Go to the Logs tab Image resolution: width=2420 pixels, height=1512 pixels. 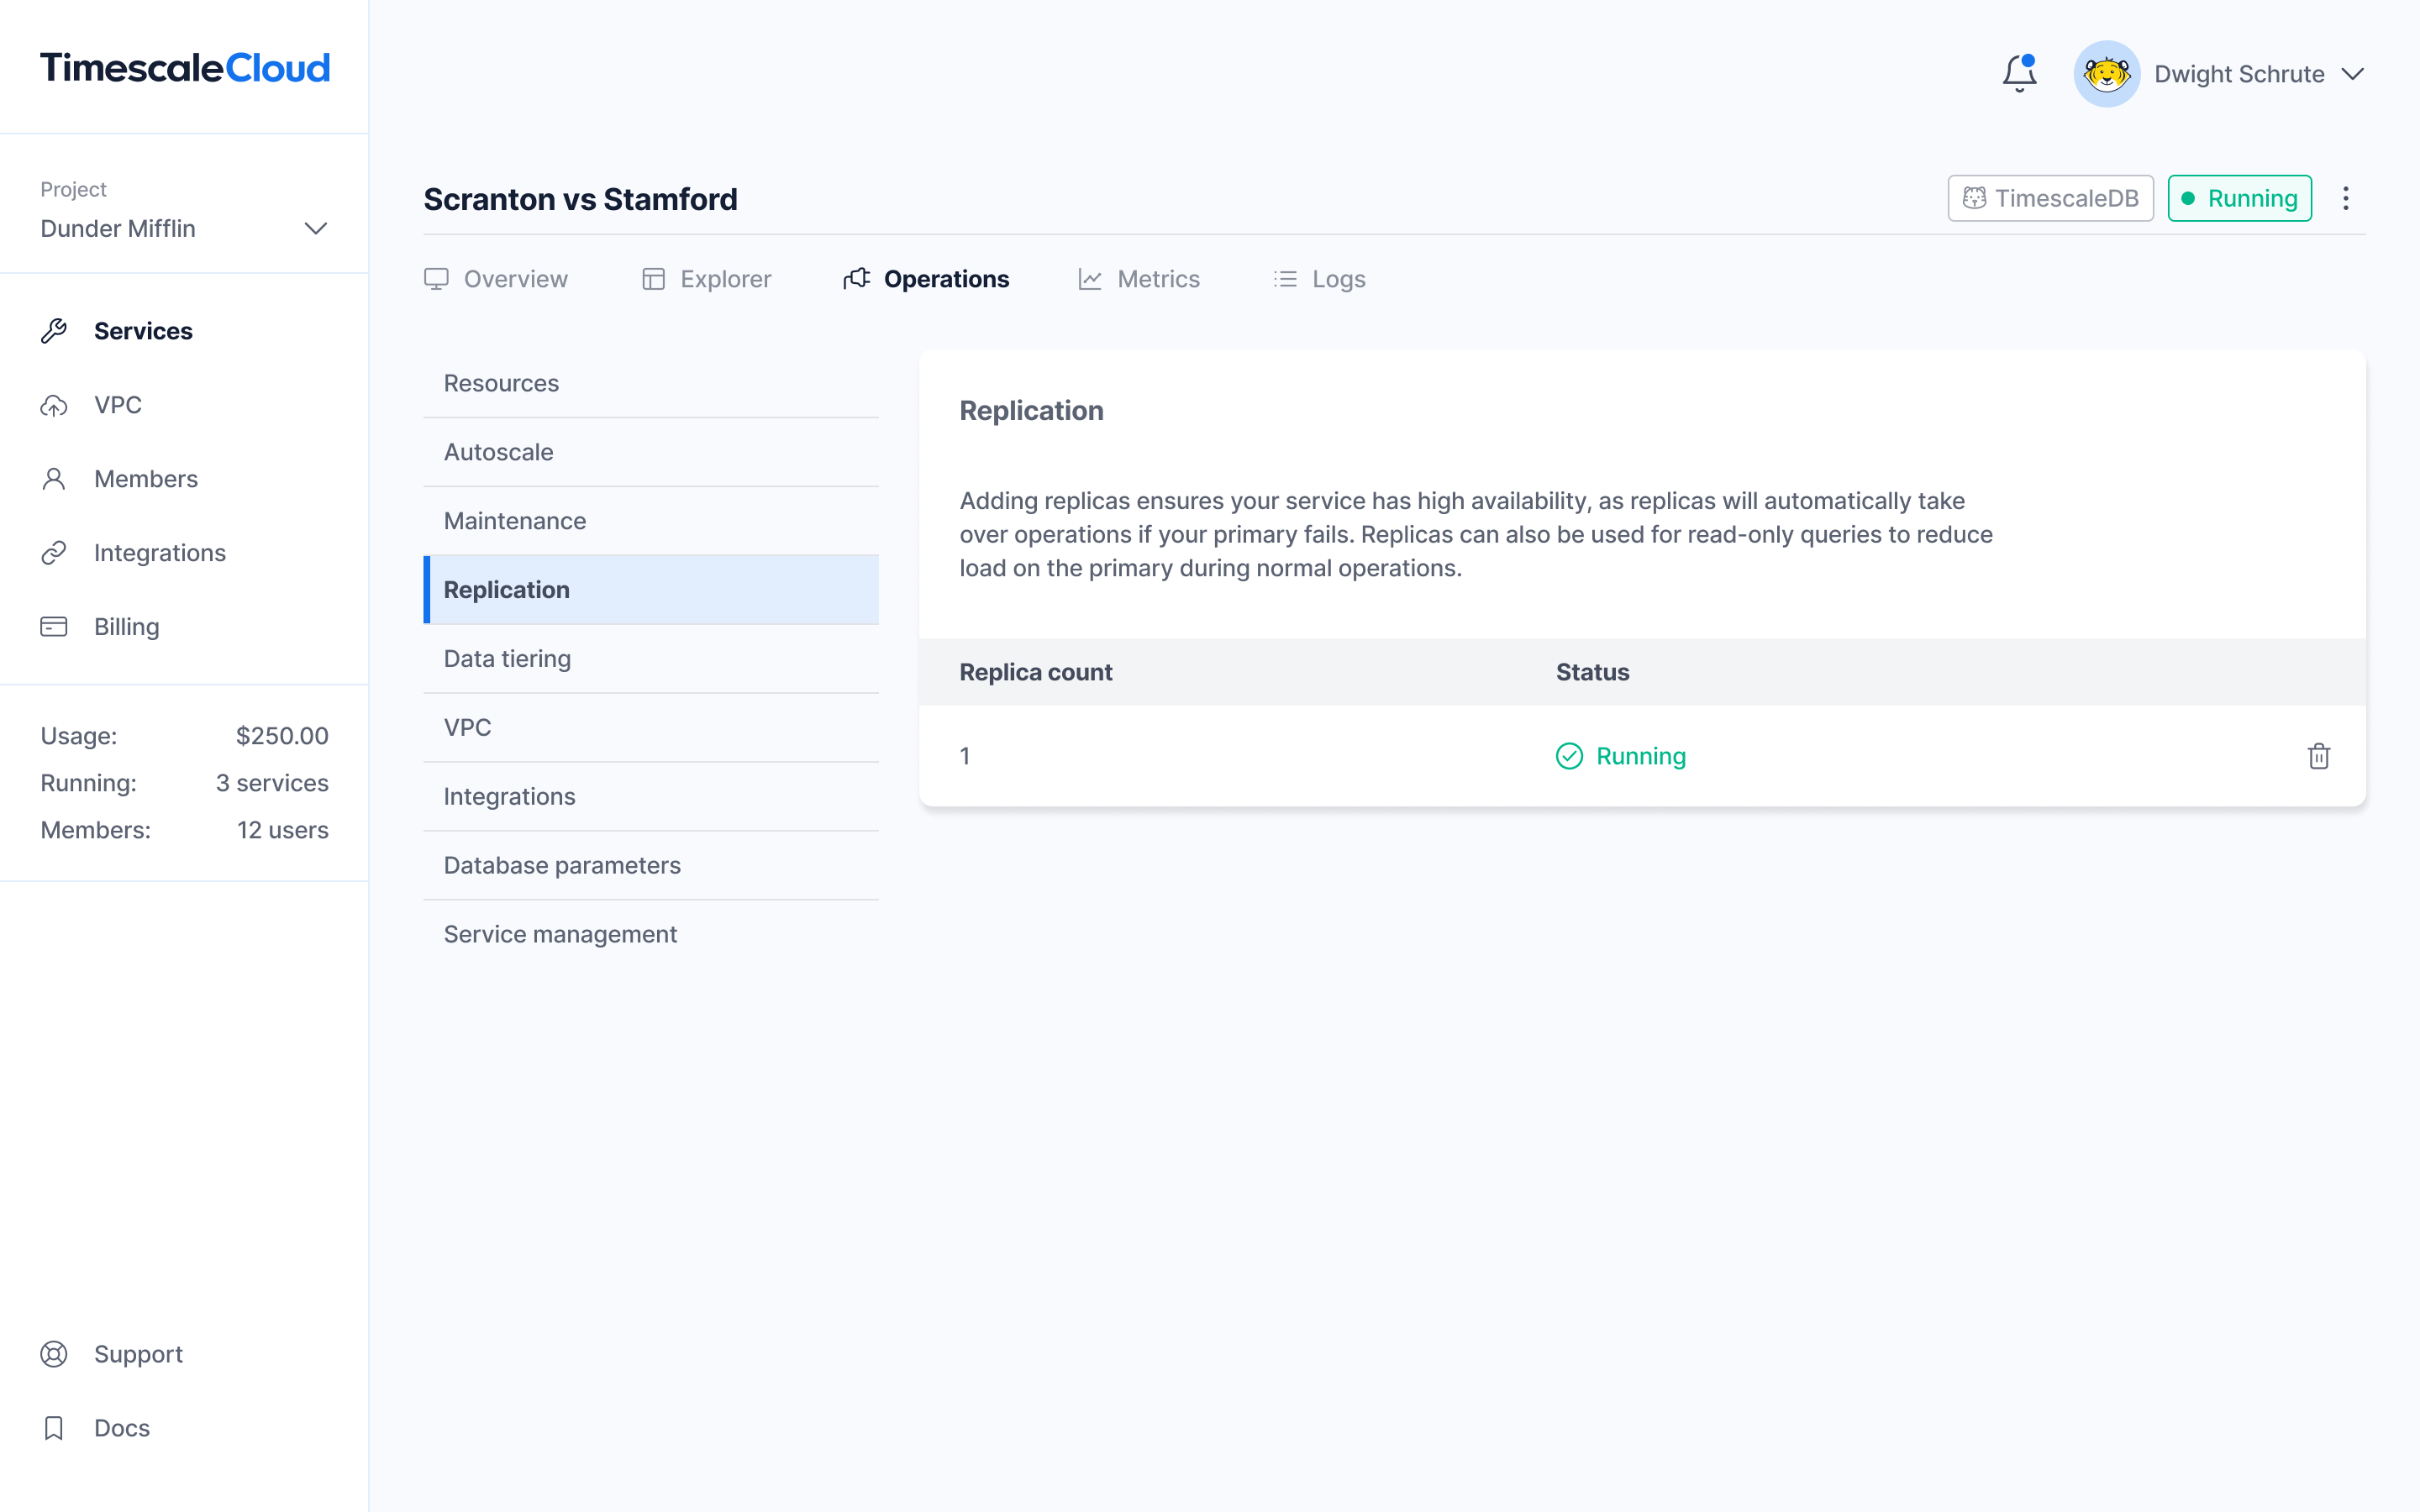coord(1319,279)
